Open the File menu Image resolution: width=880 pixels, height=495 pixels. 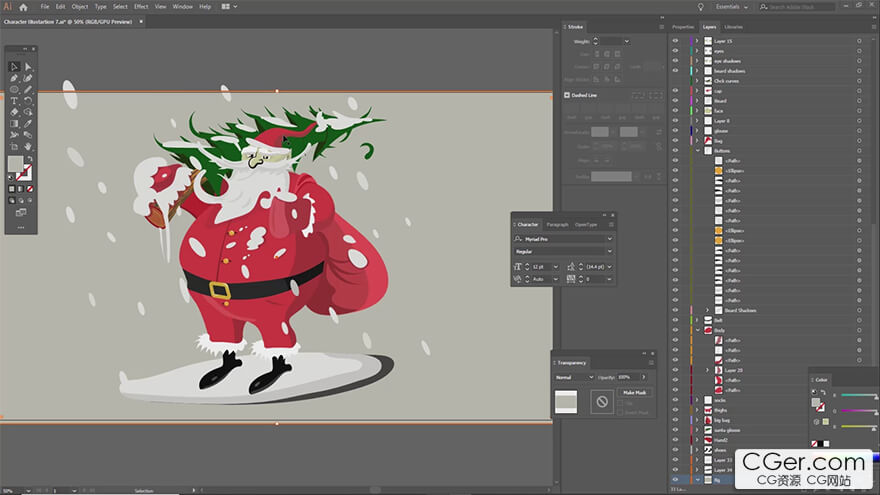[45, 7]
